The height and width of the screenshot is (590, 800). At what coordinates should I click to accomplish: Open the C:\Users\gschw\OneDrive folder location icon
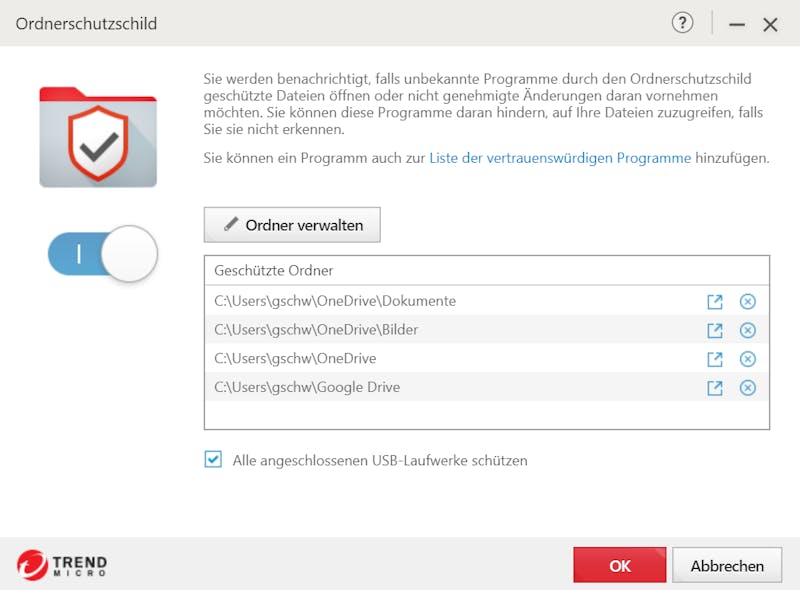click(715, 359)
